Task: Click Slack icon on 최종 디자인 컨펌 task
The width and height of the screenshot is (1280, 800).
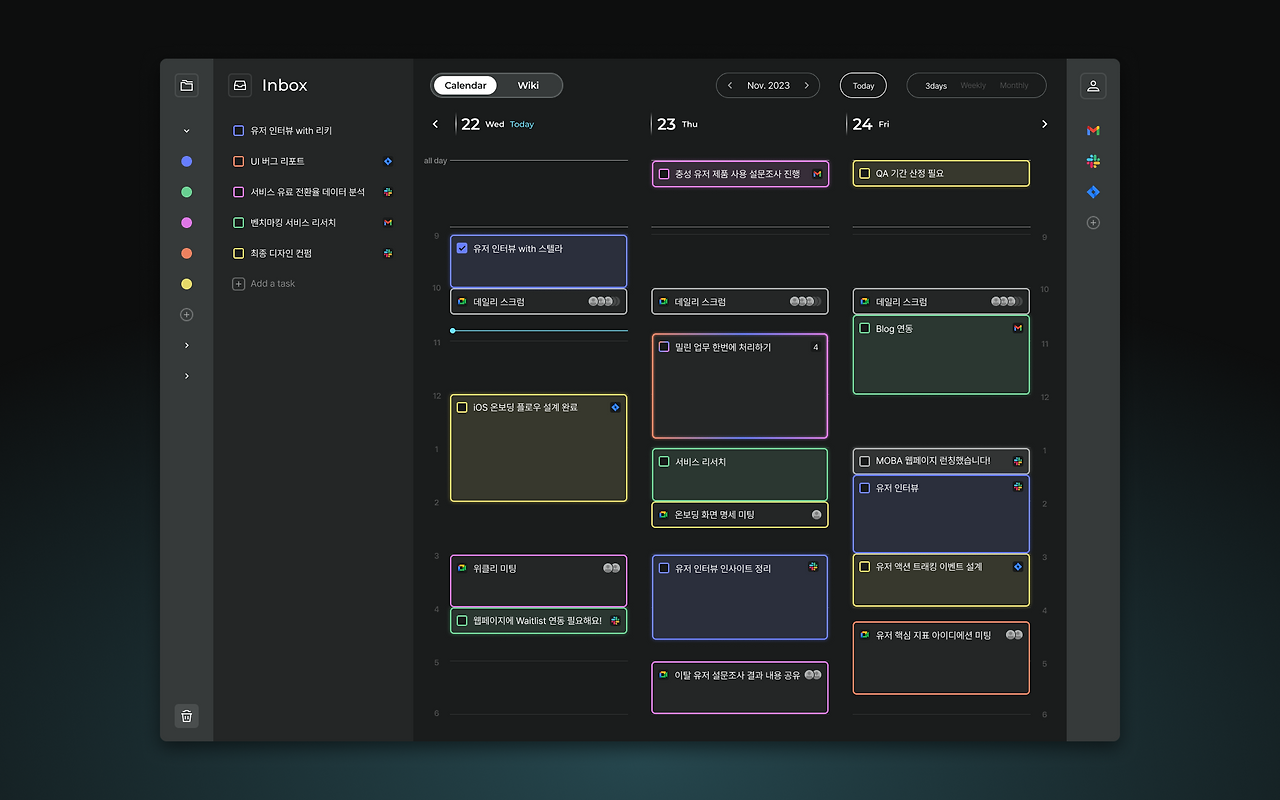Action: pos(388,253)
